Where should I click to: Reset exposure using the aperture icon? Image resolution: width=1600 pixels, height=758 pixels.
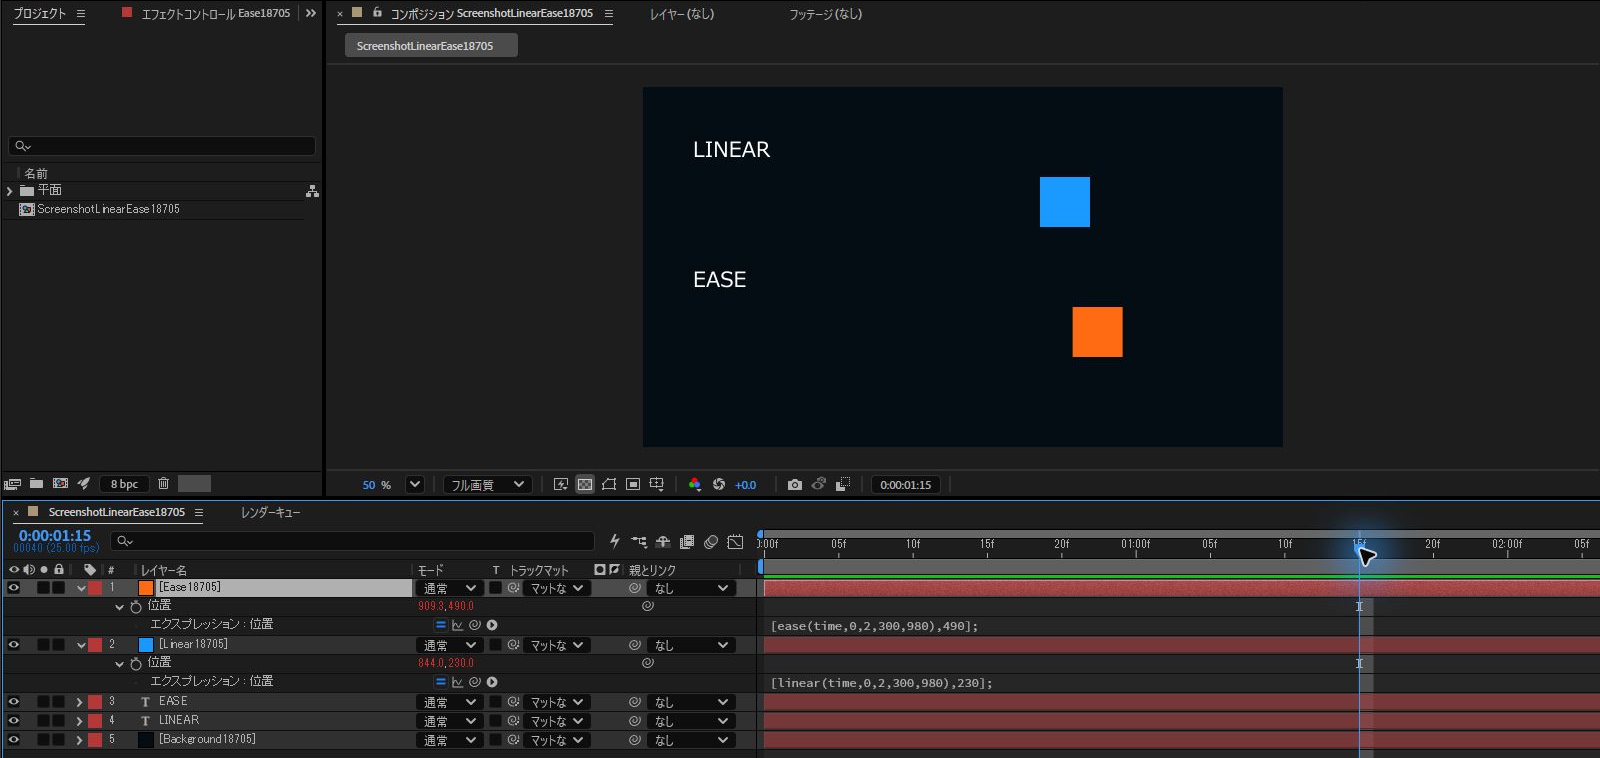click(719, 485)
